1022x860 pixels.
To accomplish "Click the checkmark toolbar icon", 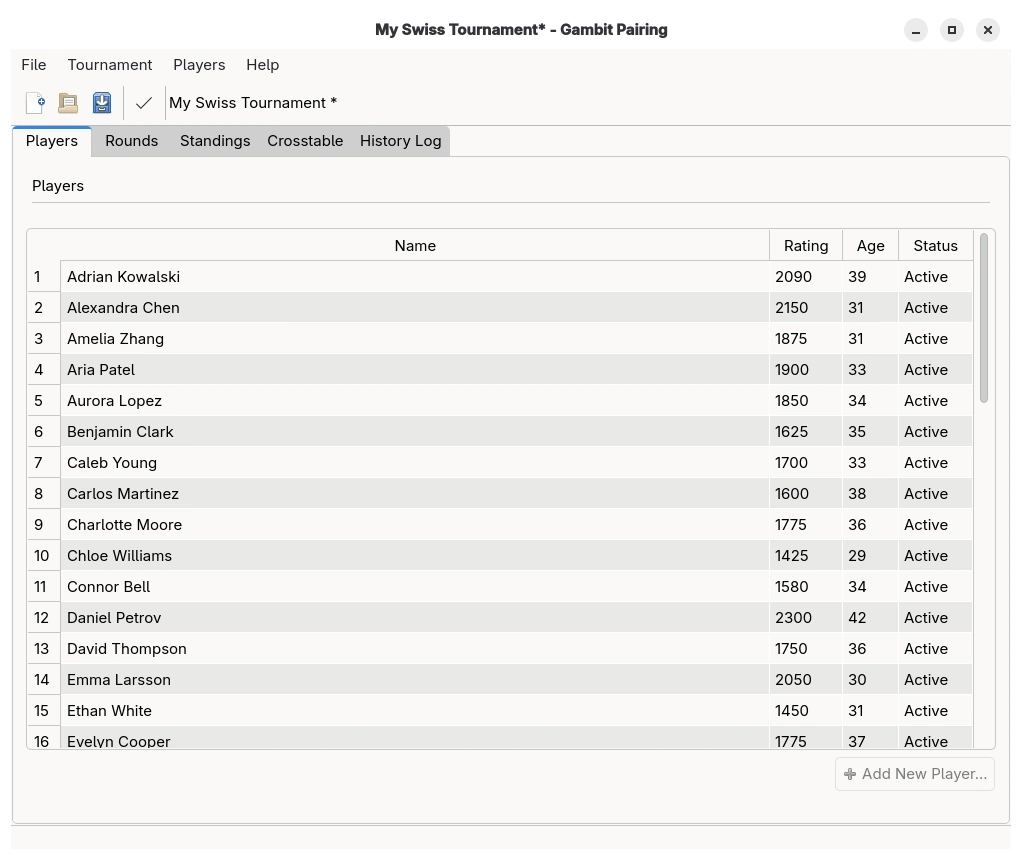I will pyautogui.click(x=144, y=103).
